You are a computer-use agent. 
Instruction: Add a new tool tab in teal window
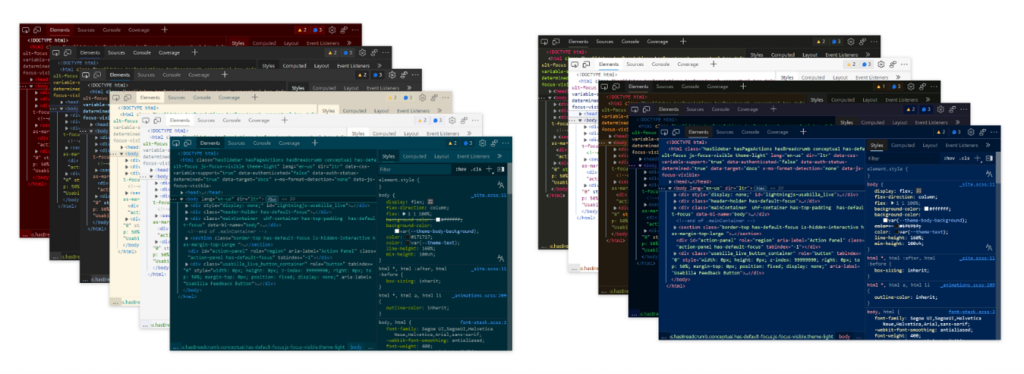(315, 143)
